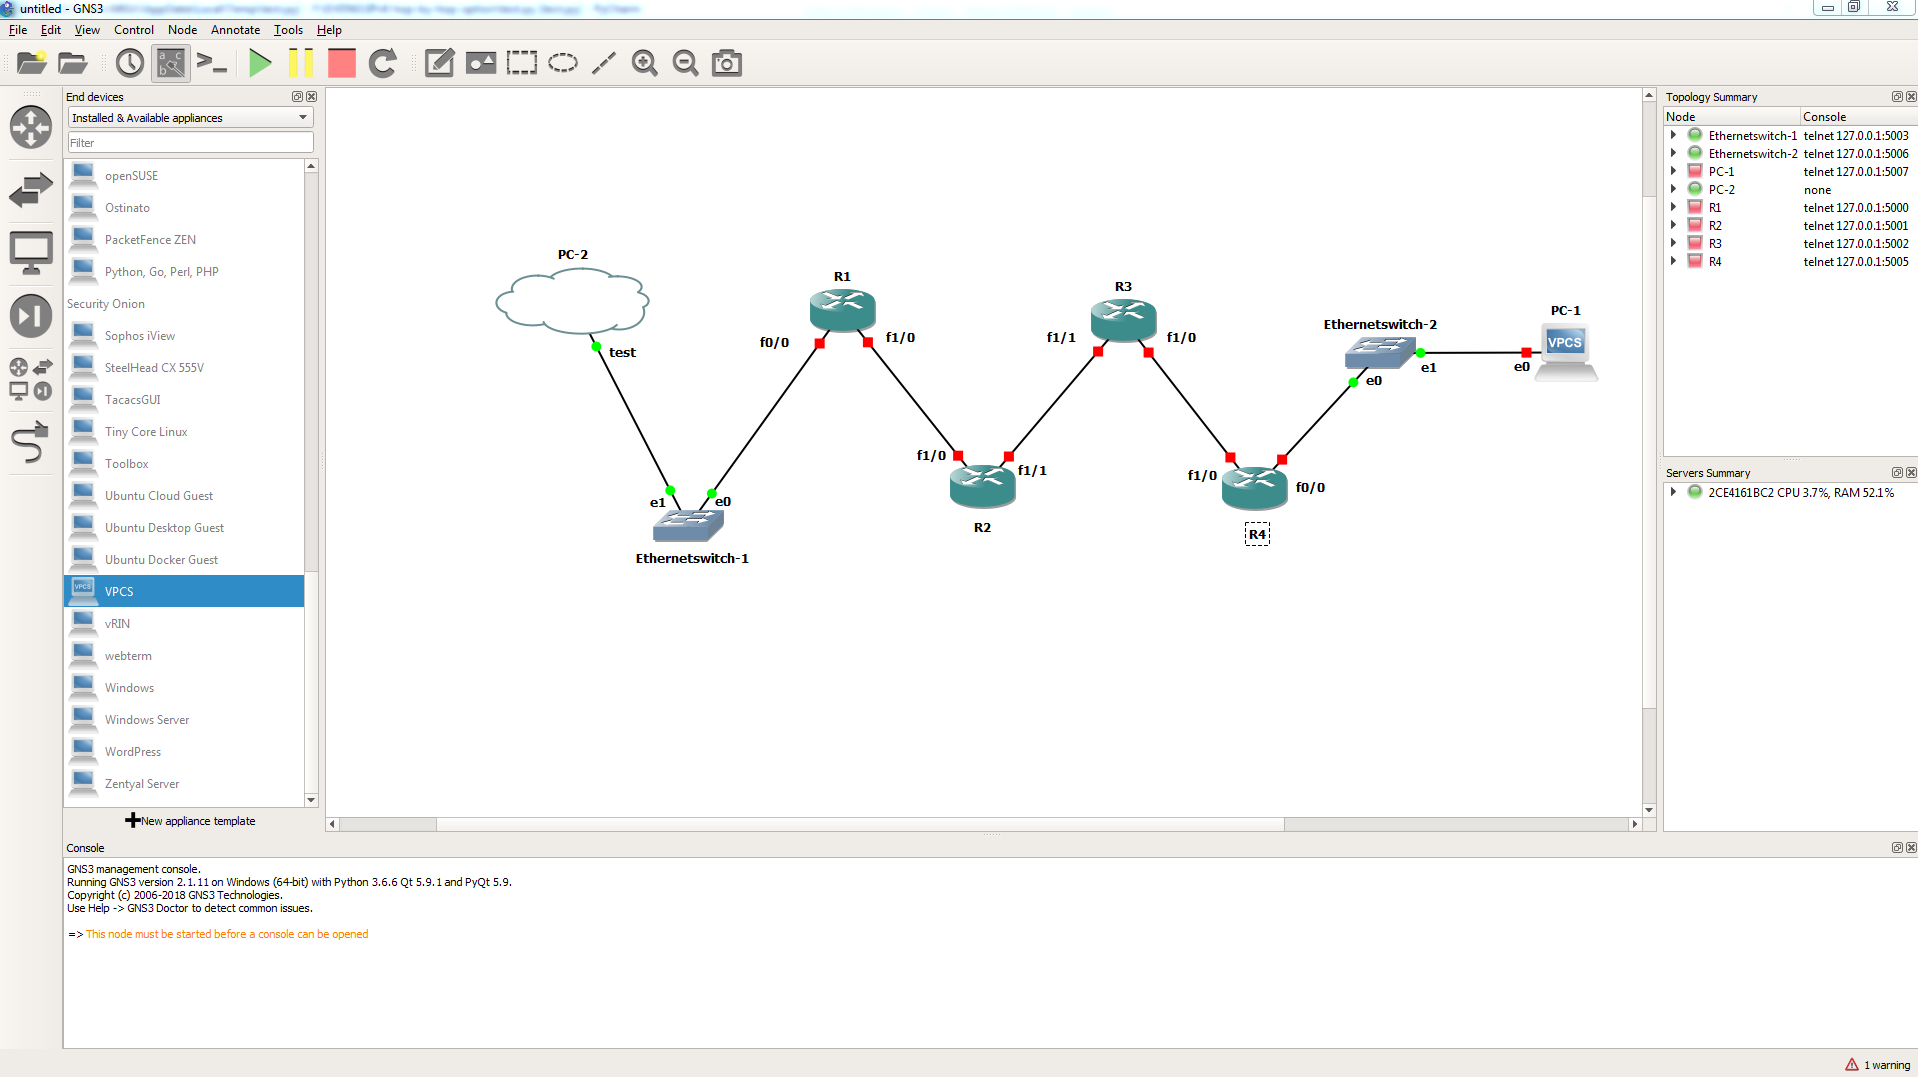
Task: Expand PC-2 node in Topology Summary
Action: pos(1673,189)
